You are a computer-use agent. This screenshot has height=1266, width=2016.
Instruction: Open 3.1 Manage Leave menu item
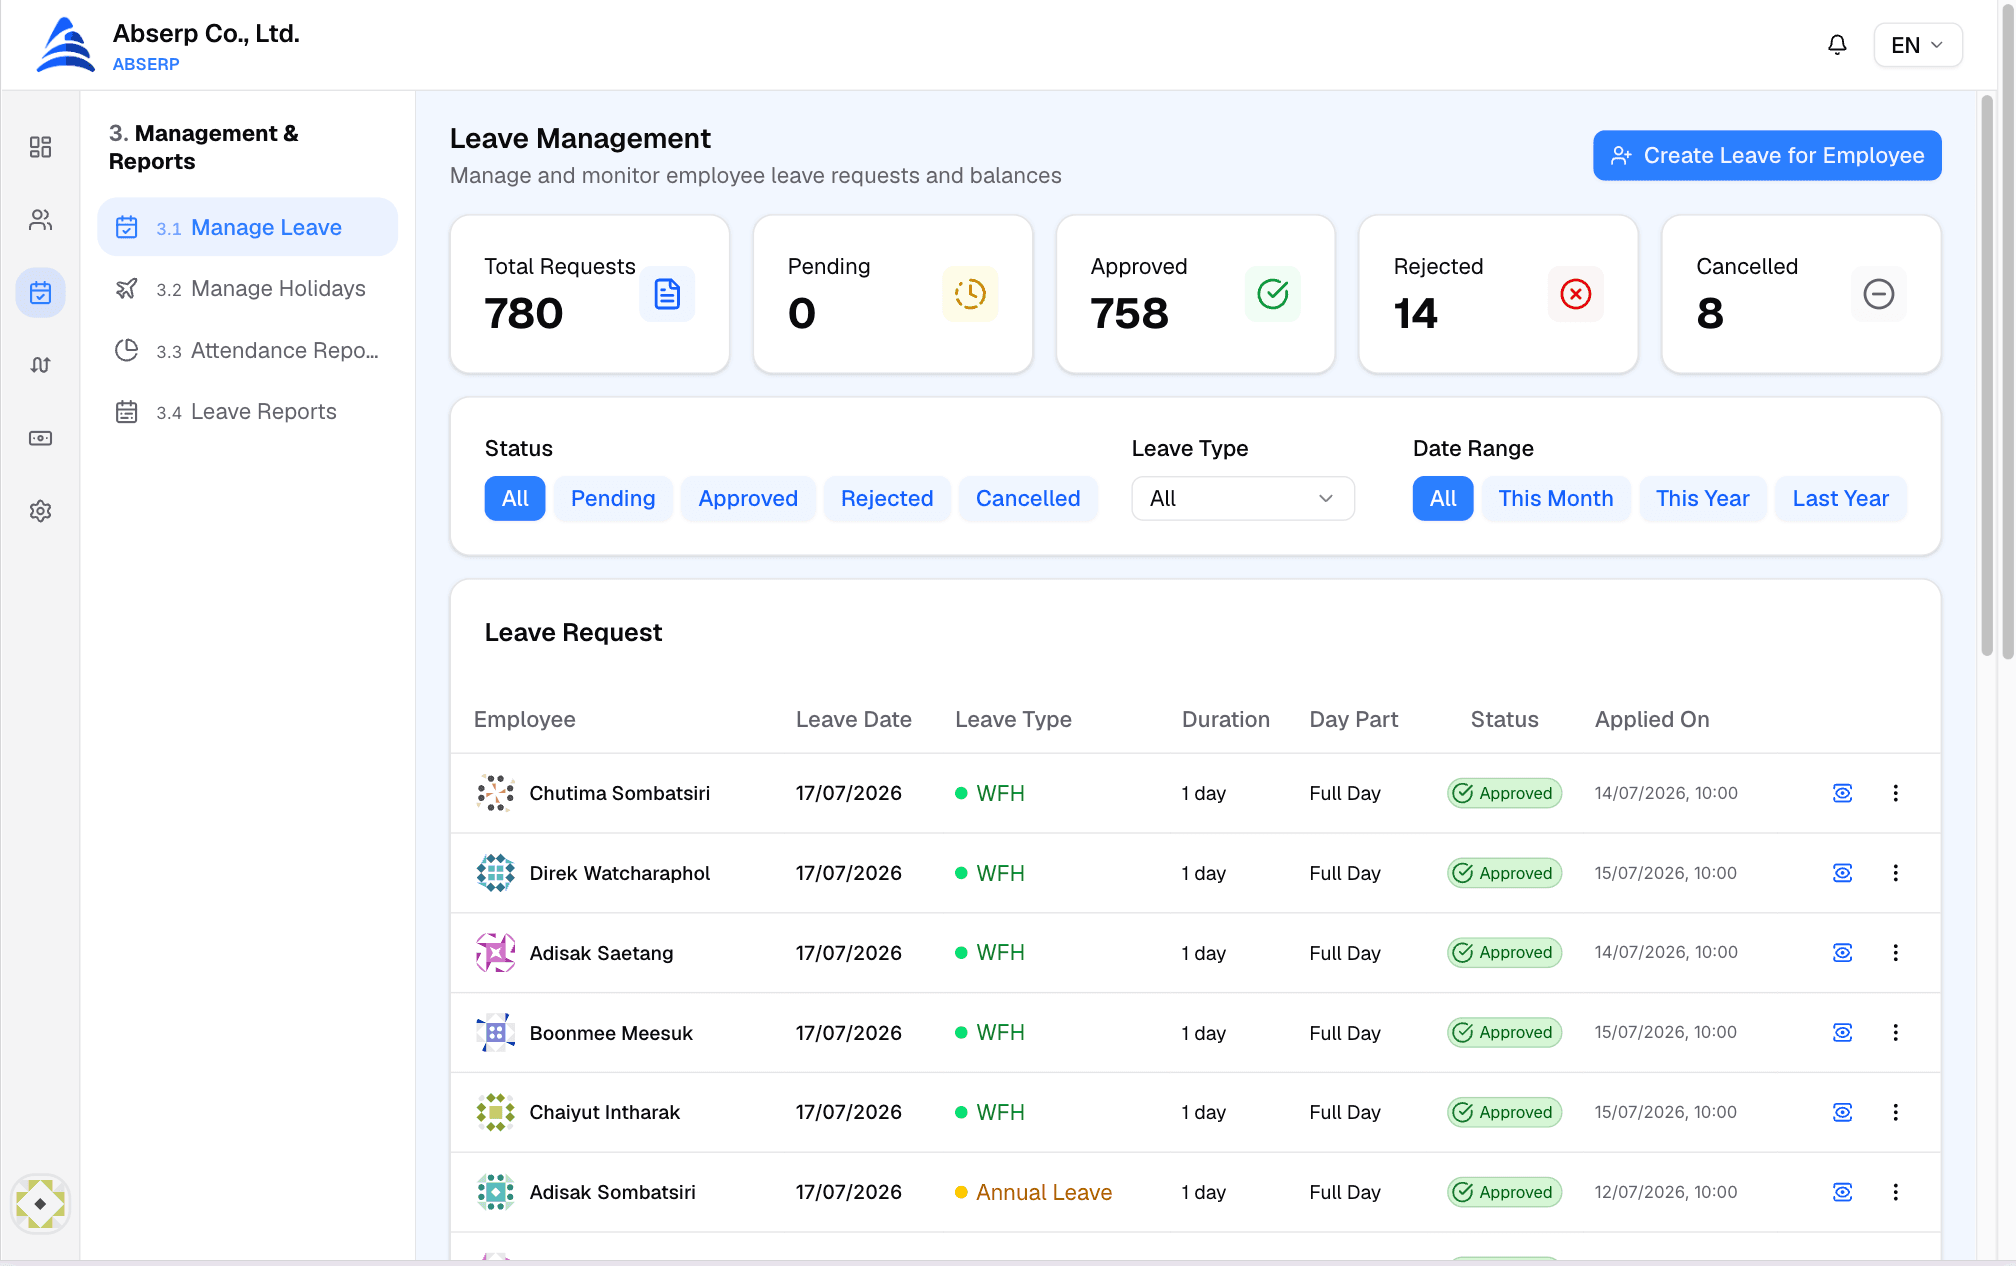[x=247, y=227]
